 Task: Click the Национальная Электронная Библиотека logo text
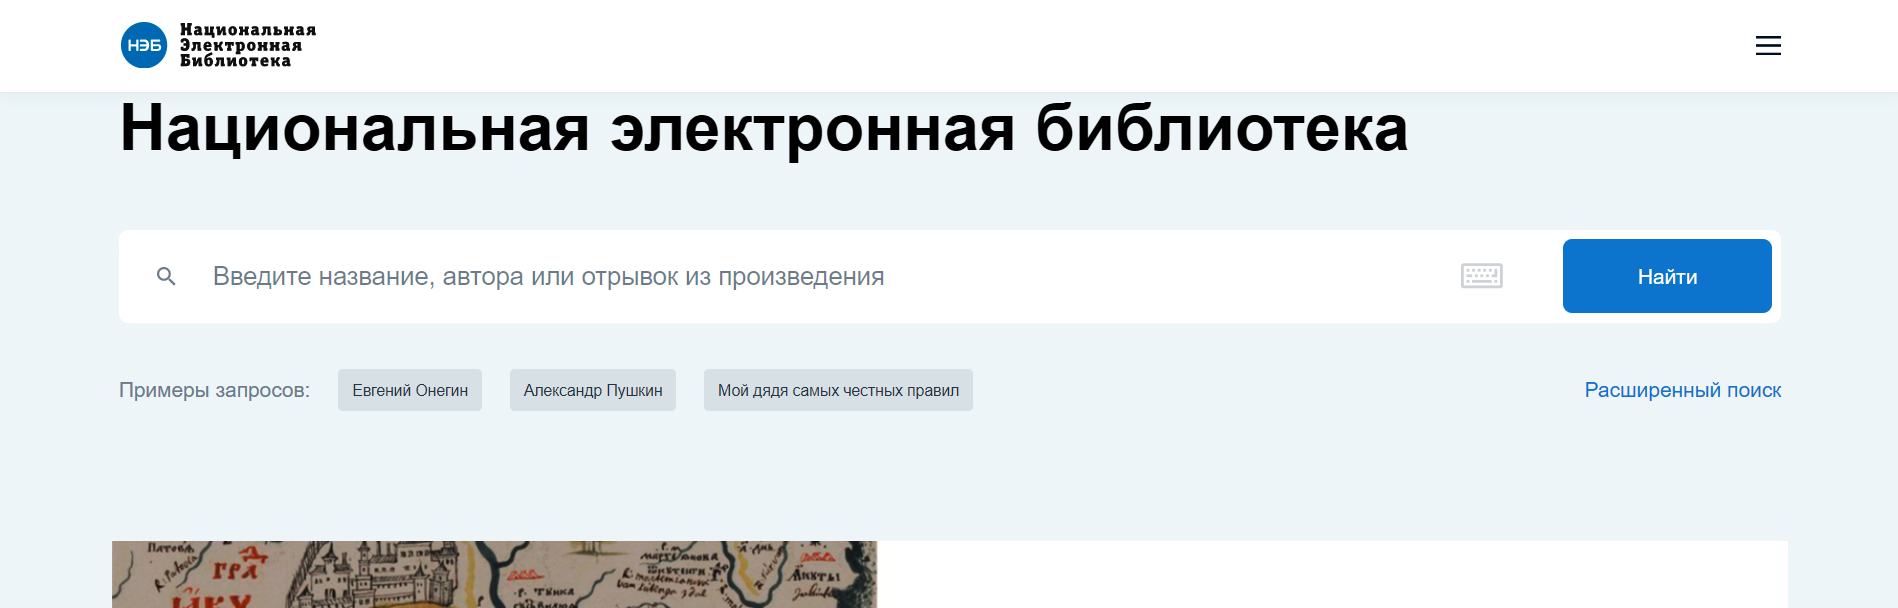click(x=248, y=45)
